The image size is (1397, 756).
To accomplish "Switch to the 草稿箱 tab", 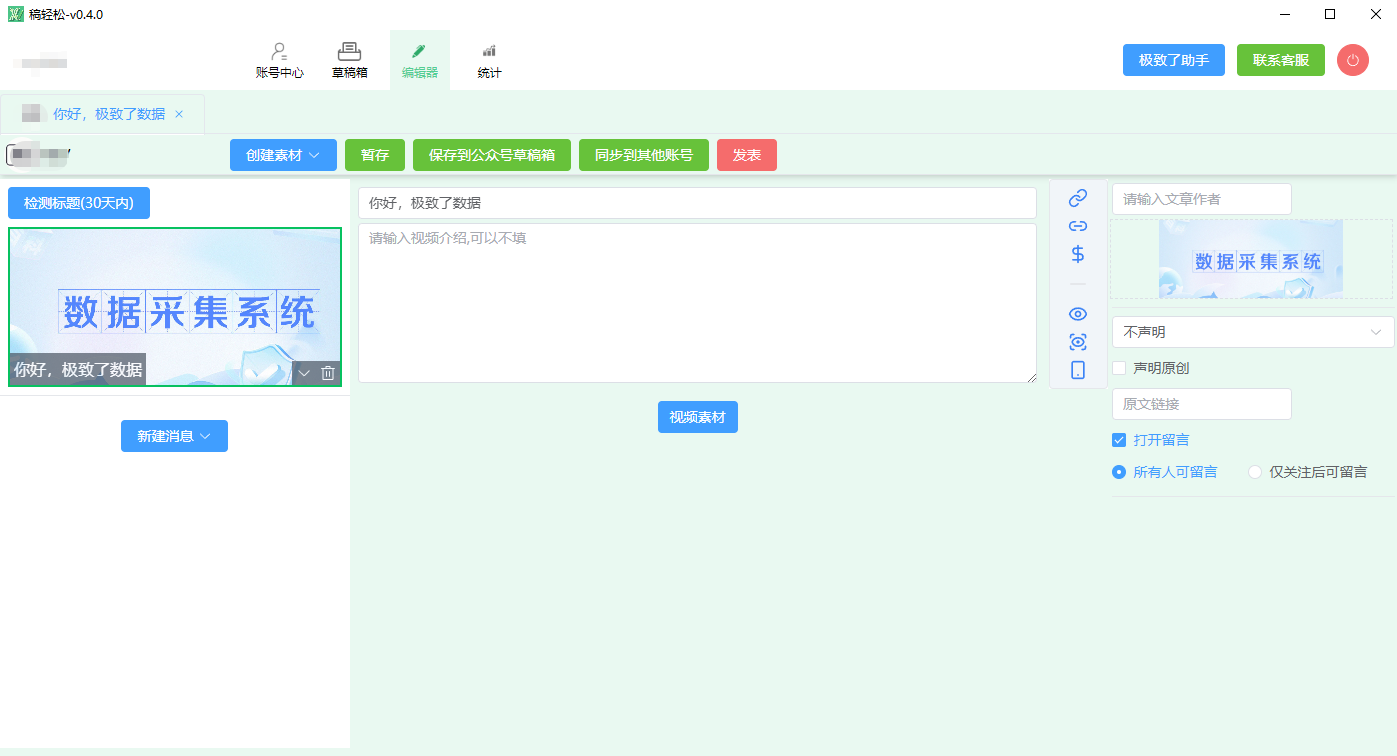I will click(x=349, y=60).
